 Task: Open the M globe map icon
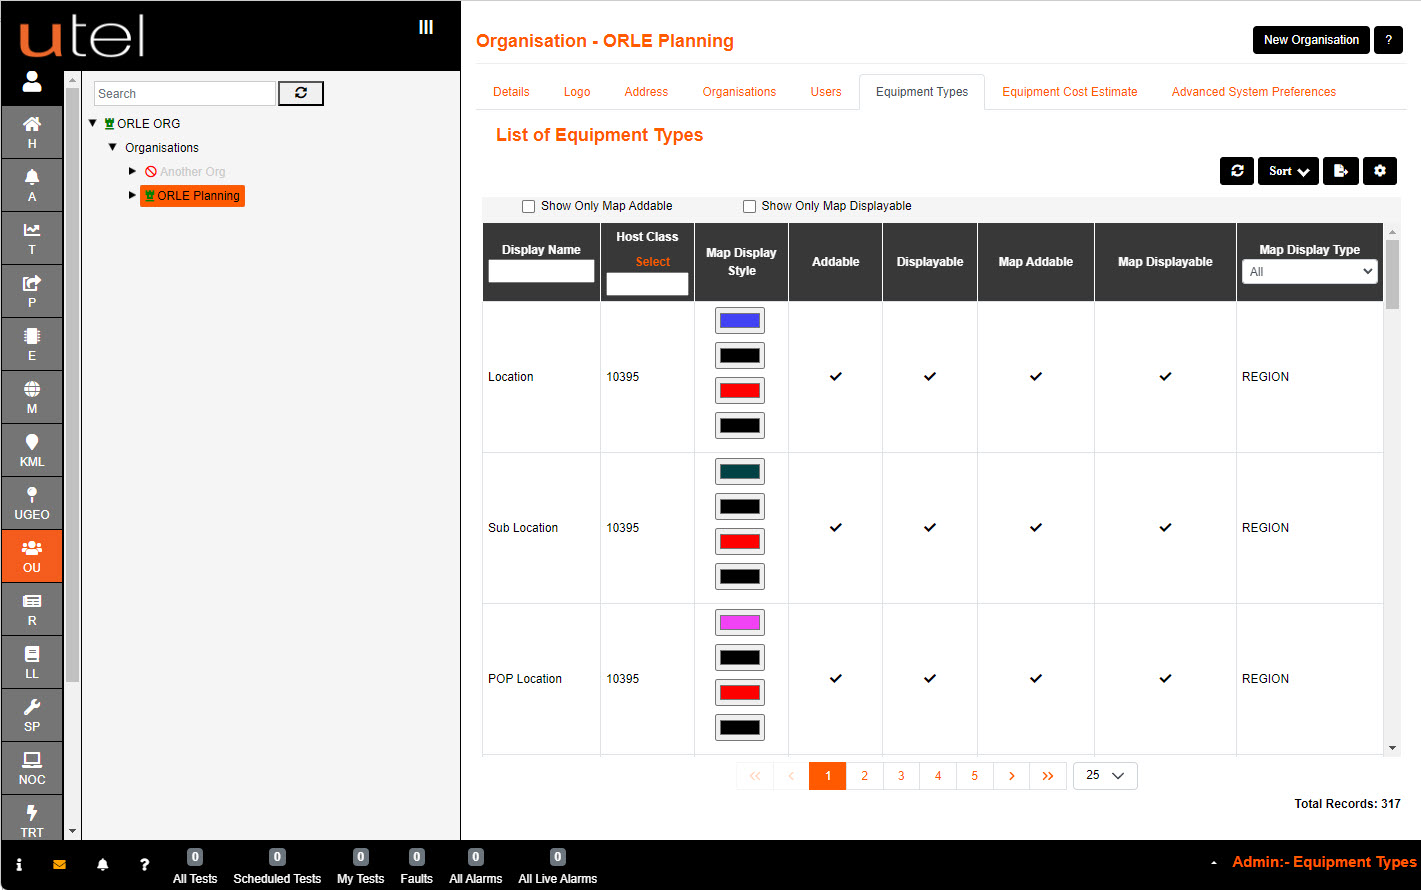[32, 397]
